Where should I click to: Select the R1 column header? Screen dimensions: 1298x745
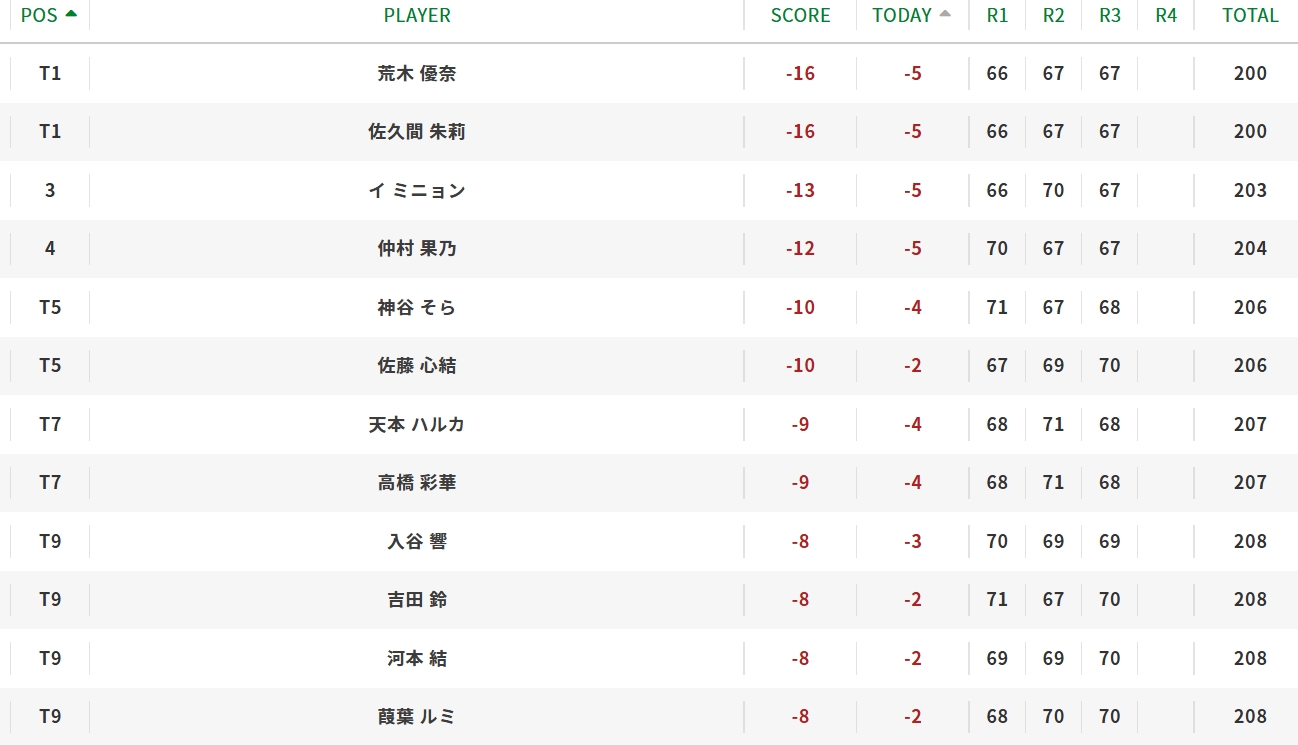pyautogui.click(x=997, y=15)
